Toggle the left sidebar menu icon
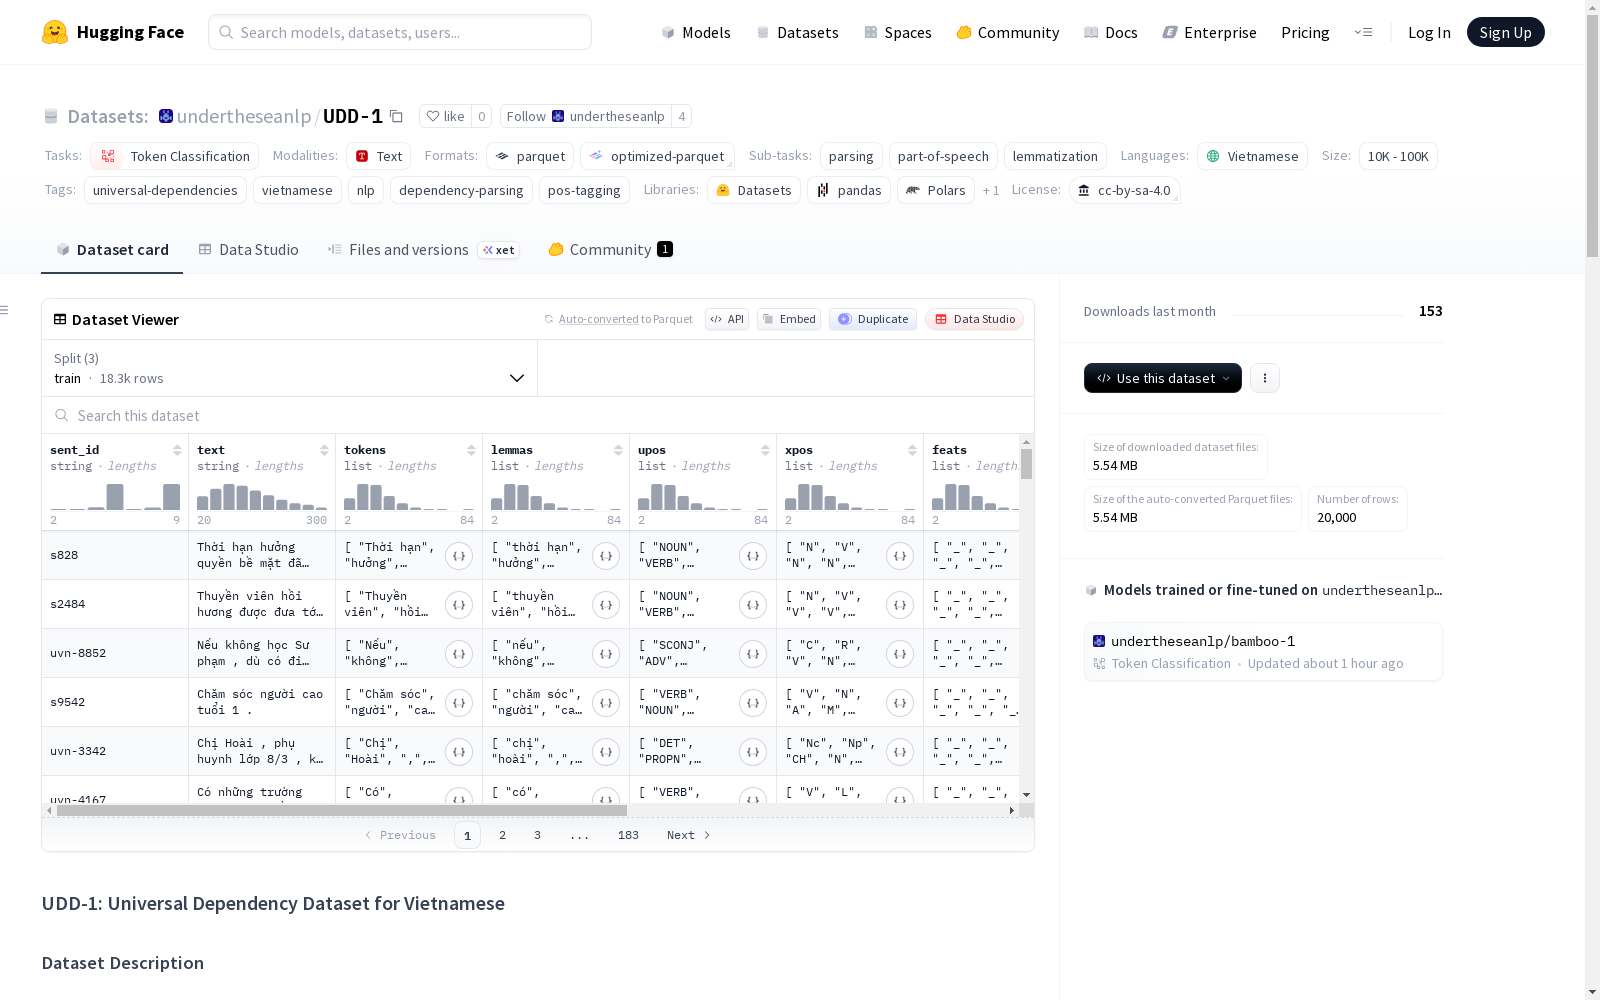 [x=5, y=310]
